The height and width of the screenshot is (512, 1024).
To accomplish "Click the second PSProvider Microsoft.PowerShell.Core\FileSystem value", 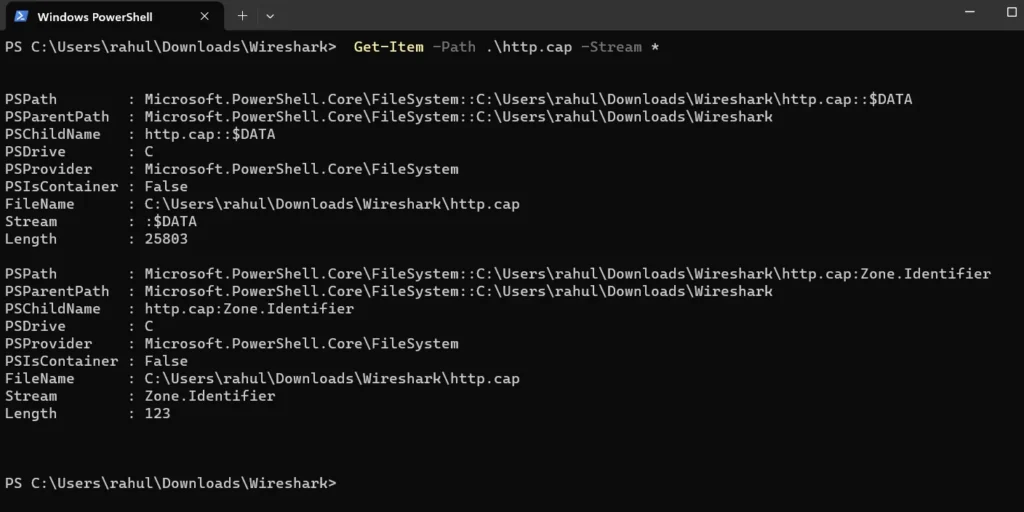I will click(301, 344).
